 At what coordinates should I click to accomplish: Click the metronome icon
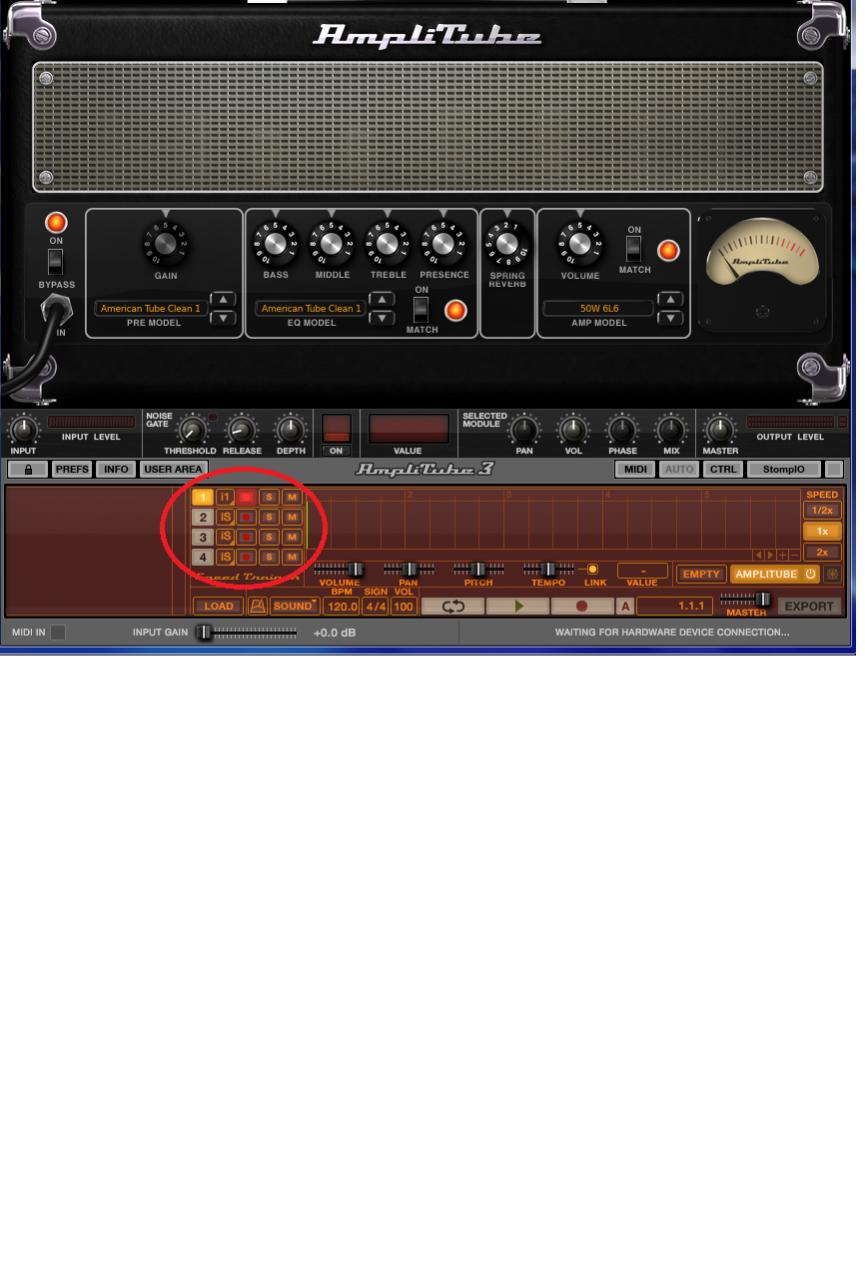tap(258, 606)
